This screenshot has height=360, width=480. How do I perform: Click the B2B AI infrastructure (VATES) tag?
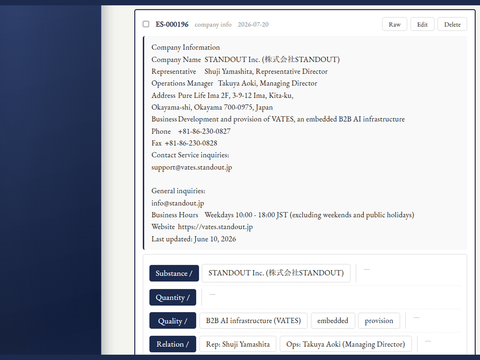tap(253, 321)
